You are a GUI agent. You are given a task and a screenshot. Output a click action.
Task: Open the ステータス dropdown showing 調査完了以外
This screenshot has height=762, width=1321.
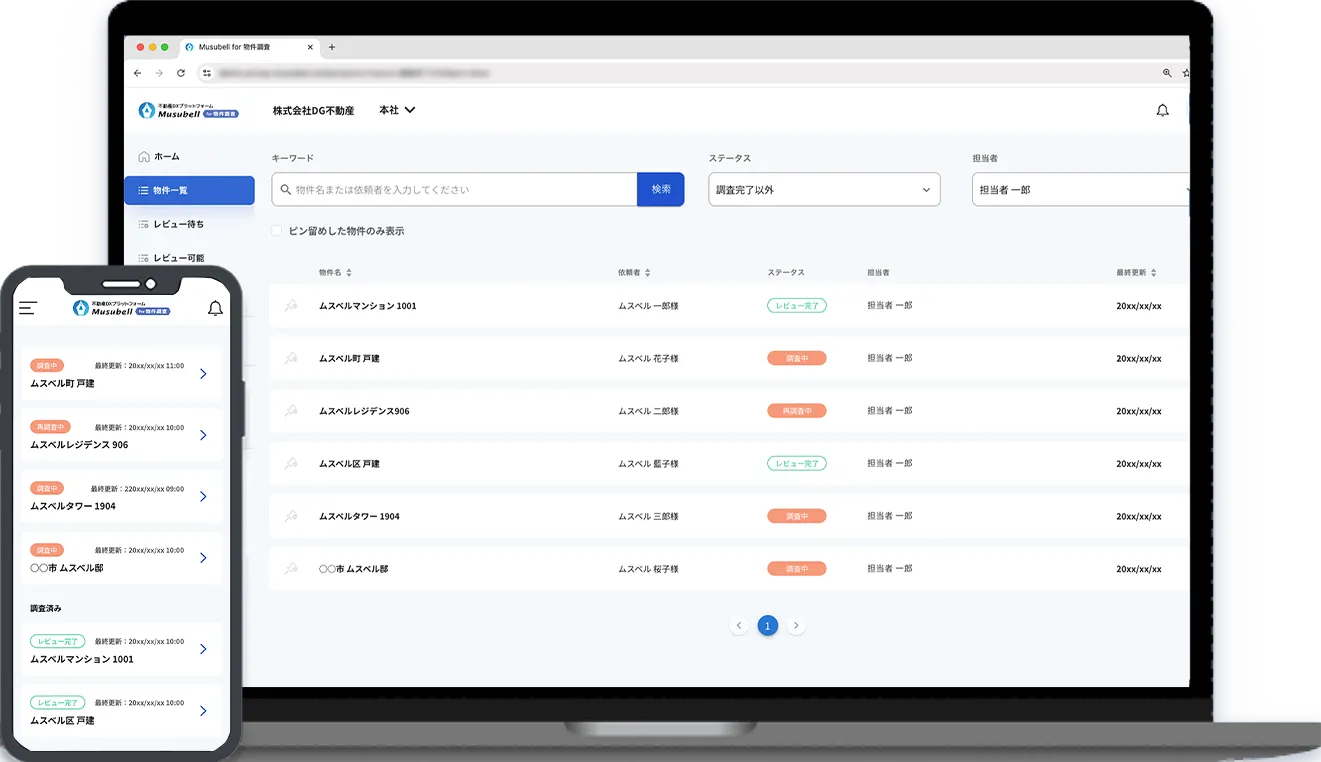pos(823,189)
